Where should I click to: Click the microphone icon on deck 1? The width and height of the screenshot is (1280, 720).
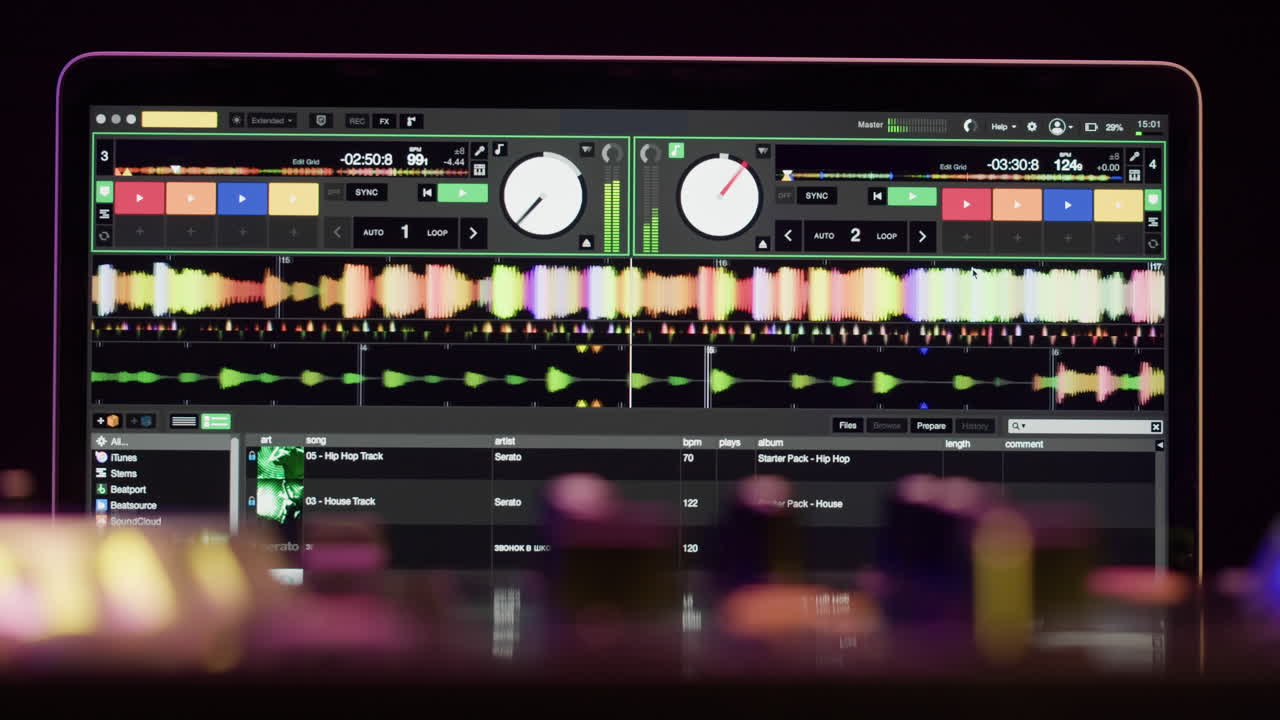(480, 152)
